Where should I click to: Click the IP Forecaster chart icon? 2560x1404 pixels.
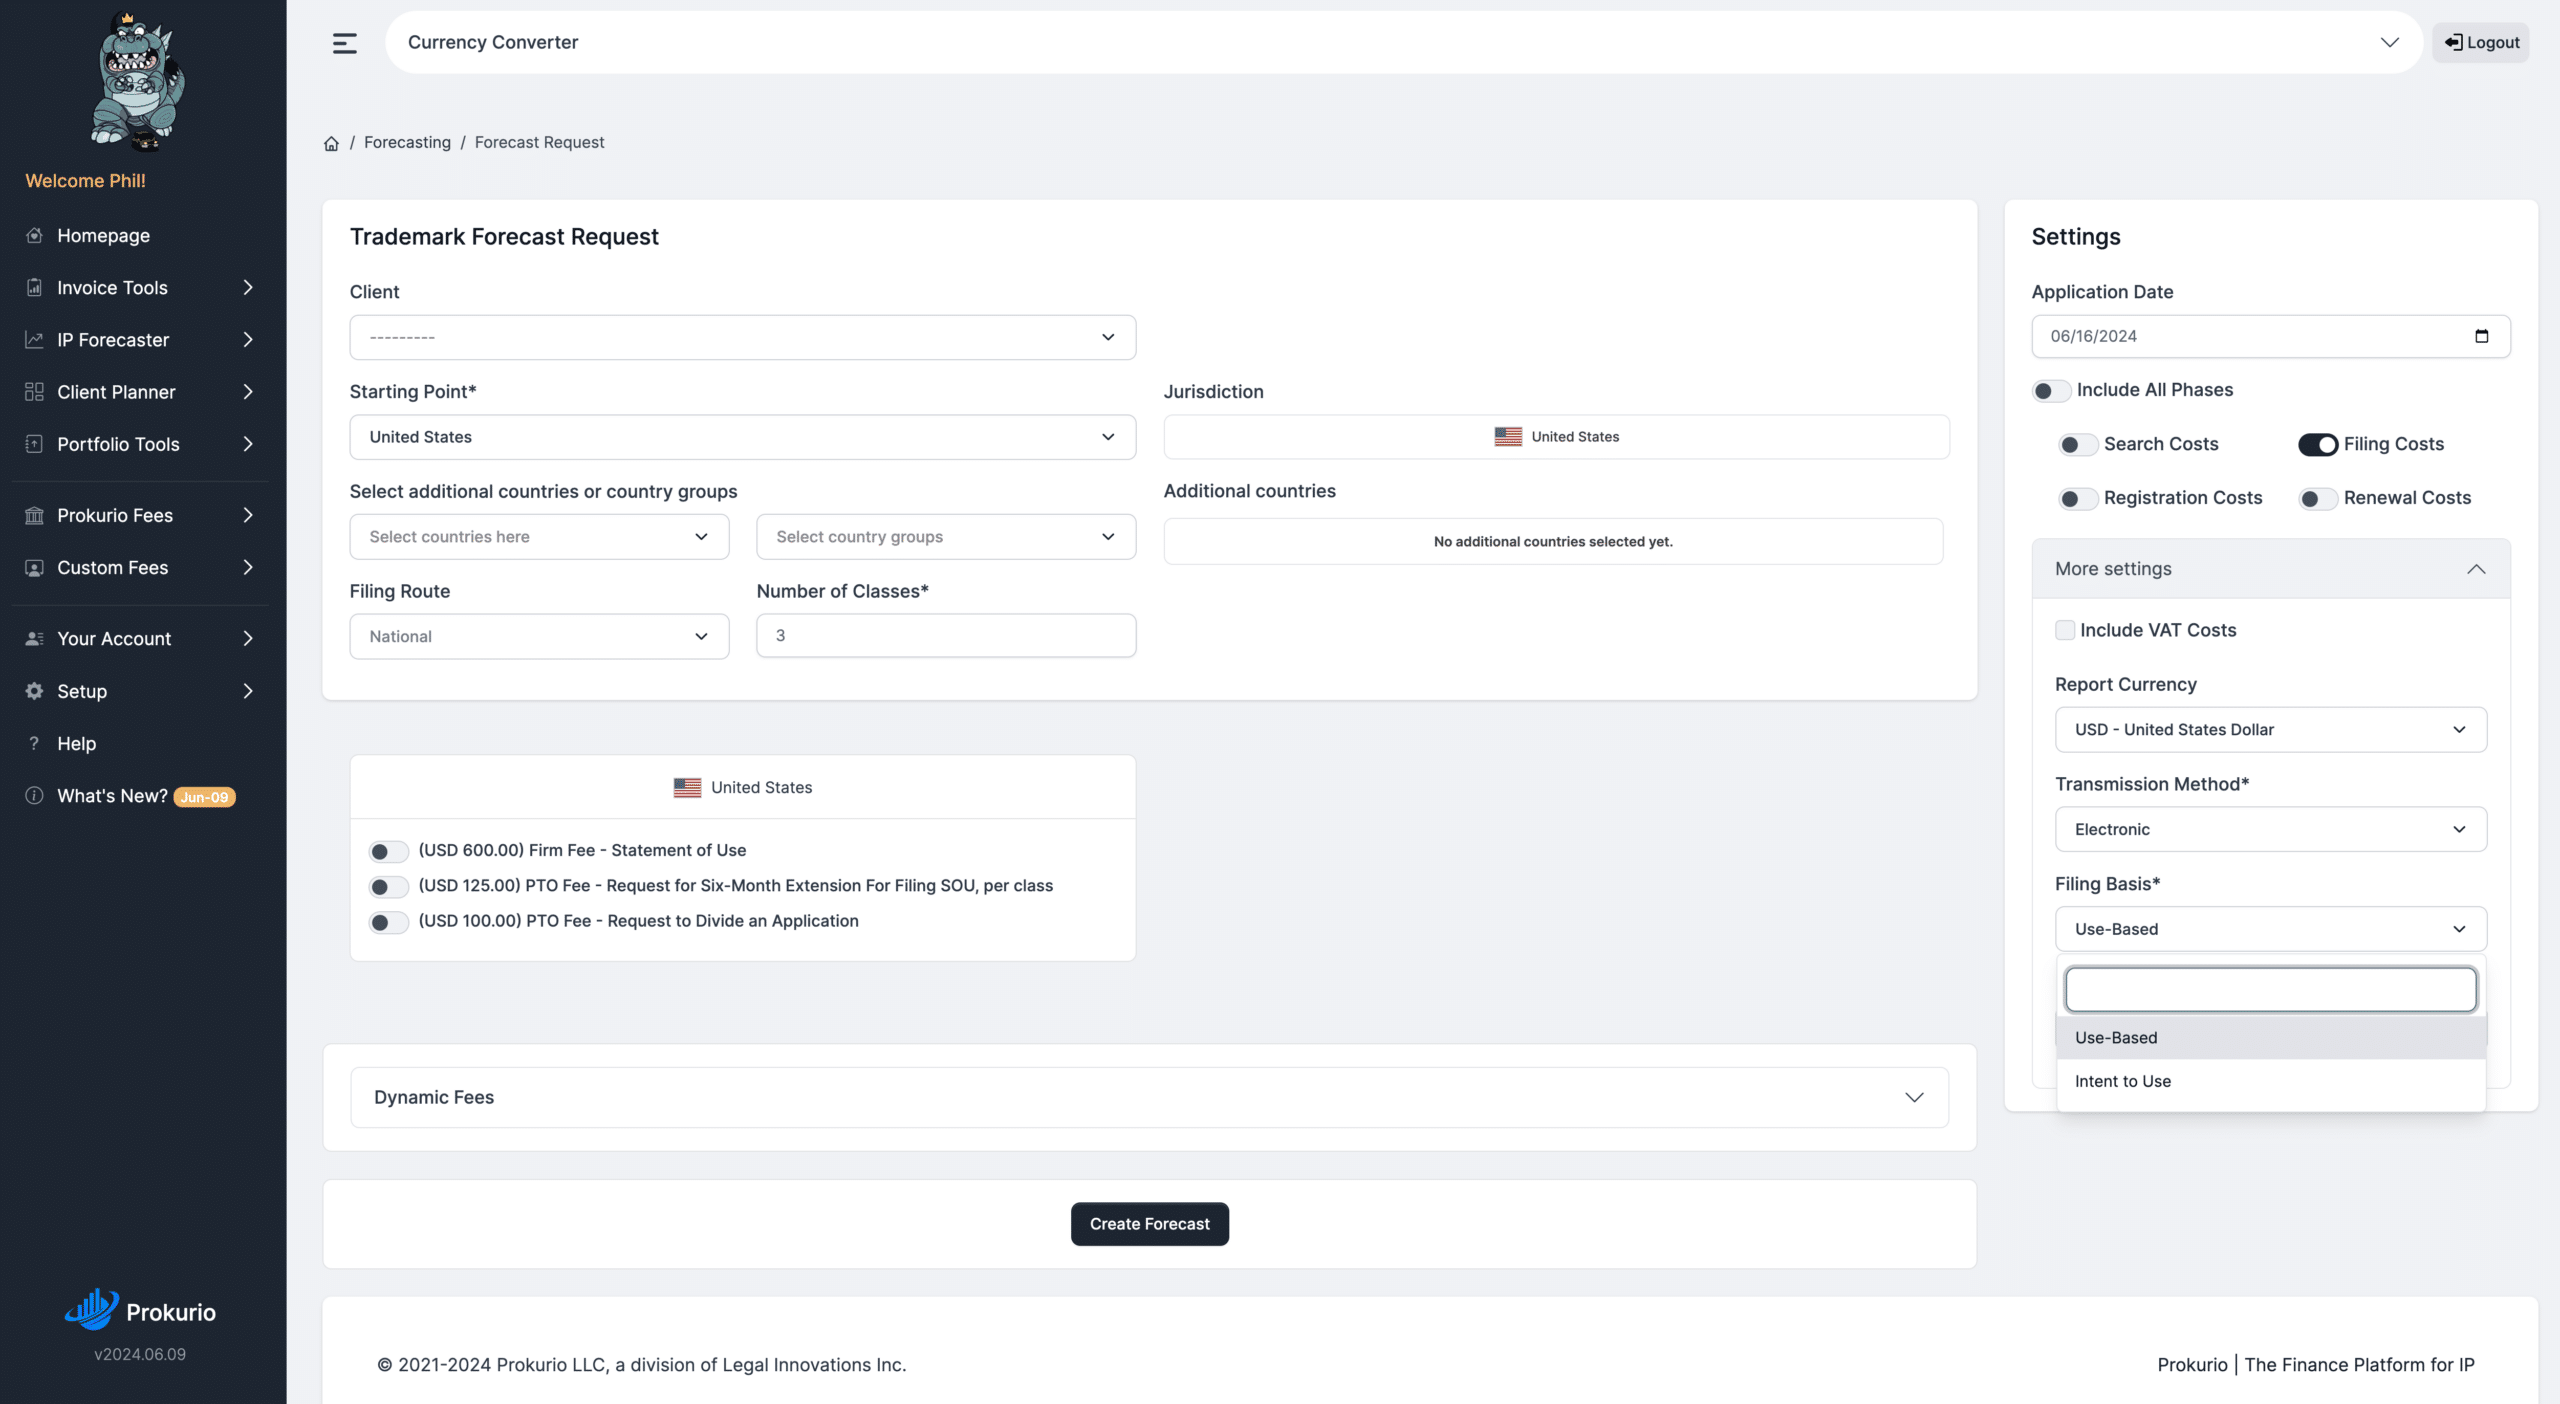coord(34,339)
